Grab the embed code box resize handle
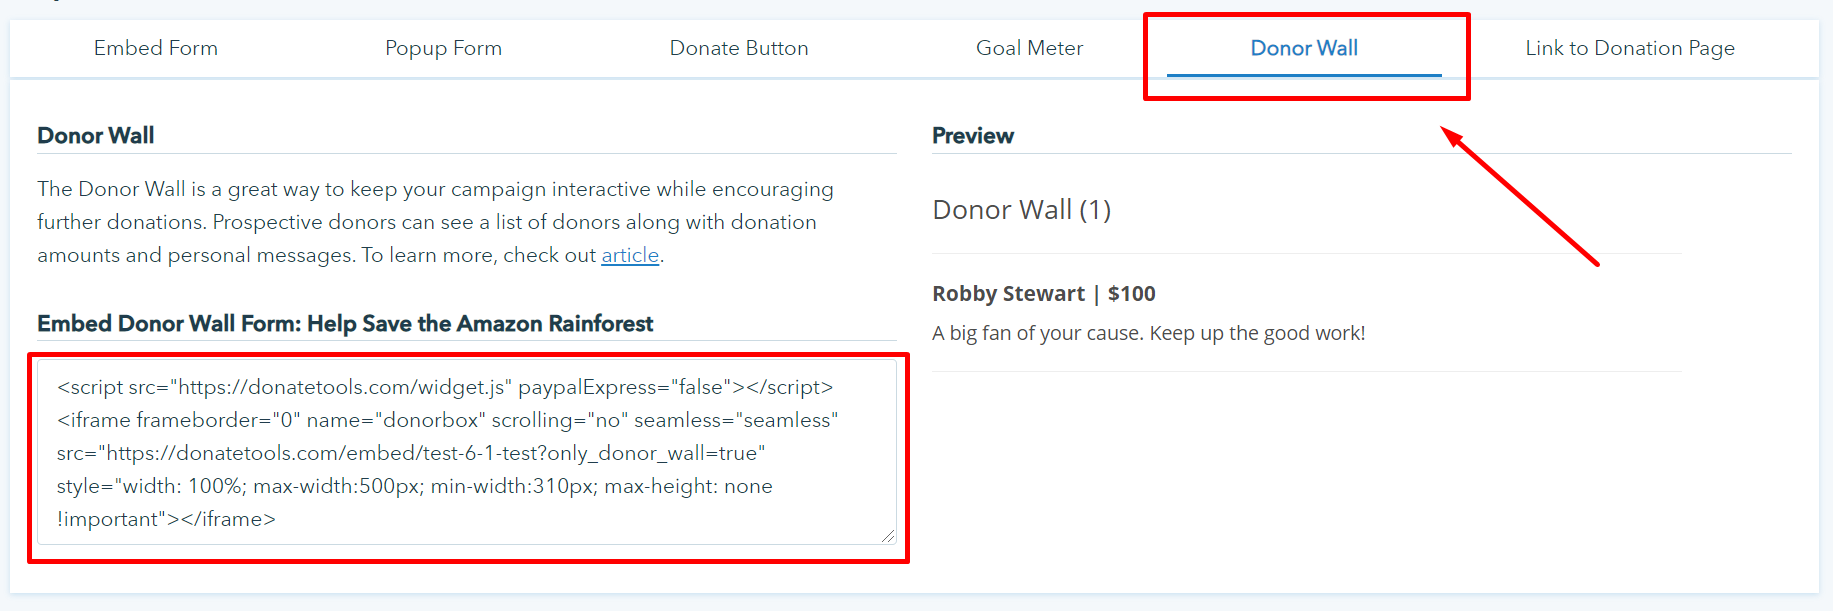The height and width of the screenshot is (611, 1833). 888,536
